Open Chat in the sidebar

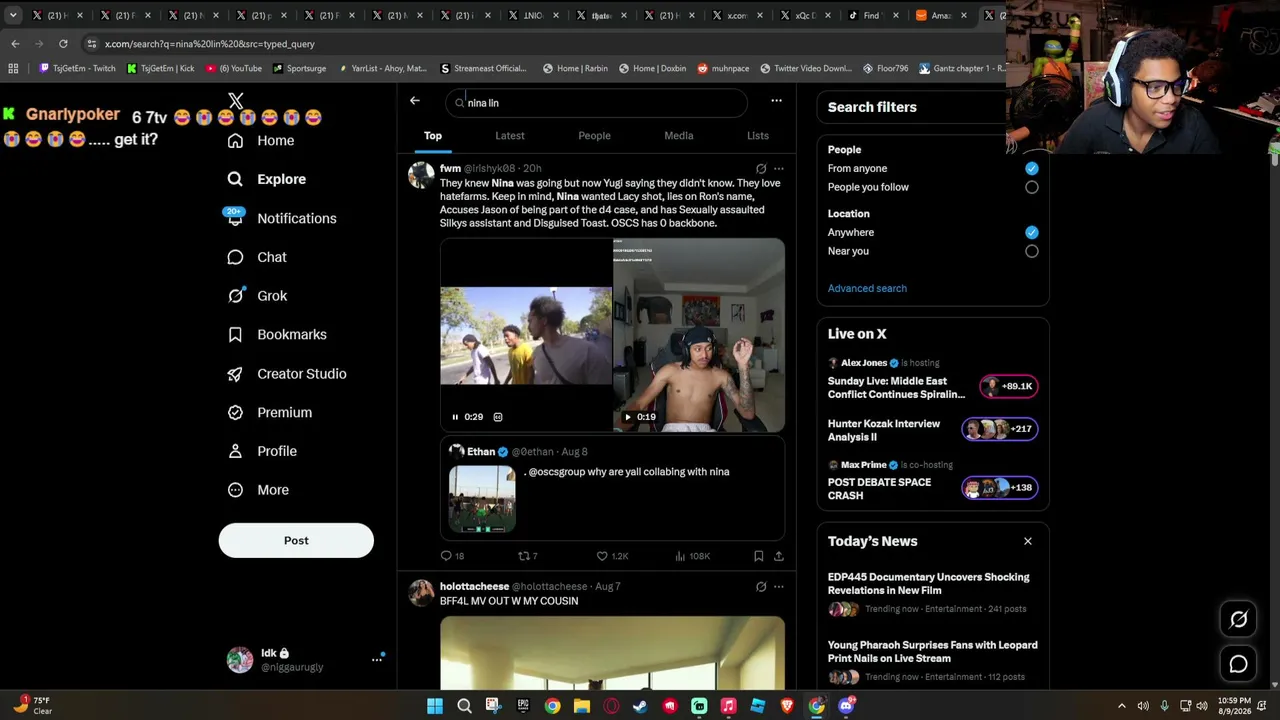(x=257, y=257)
